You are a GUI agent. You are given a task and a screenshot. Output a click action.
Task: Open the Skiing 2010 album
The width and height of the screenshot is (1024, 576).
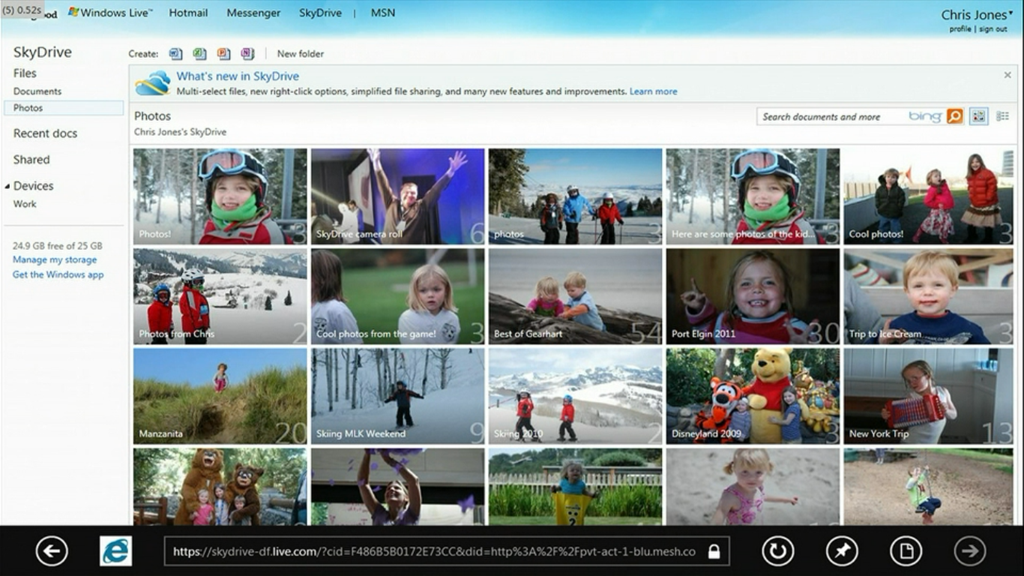pyautogui.click(x=575, y=396)
